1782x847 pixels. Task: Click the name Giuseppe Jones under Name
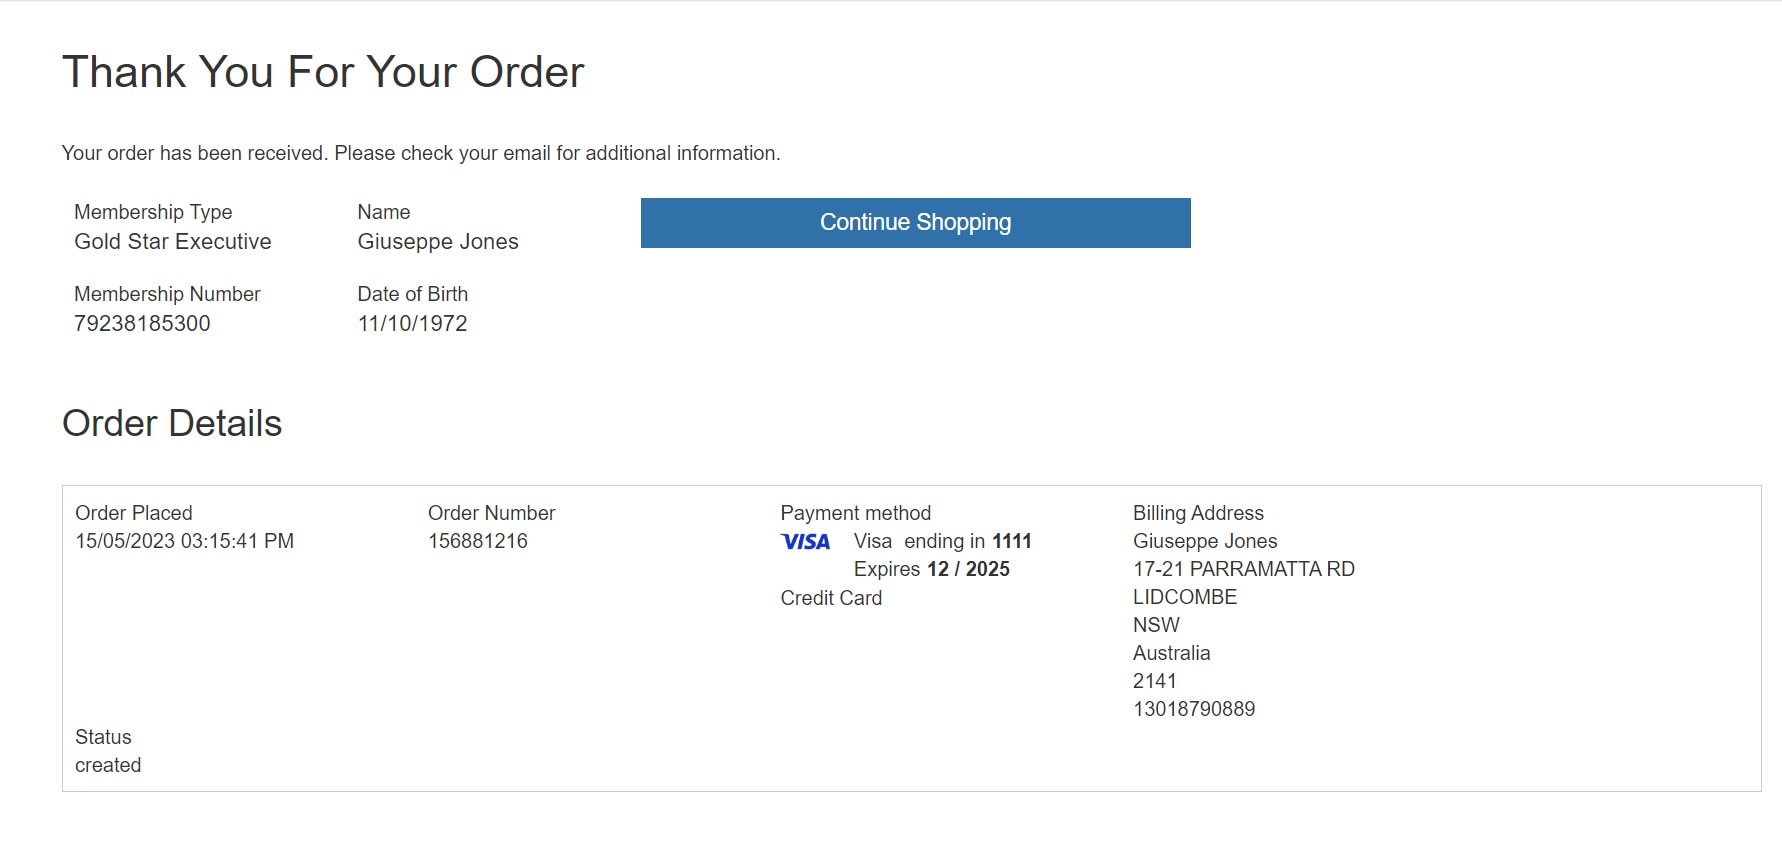[x=438, y=241]
